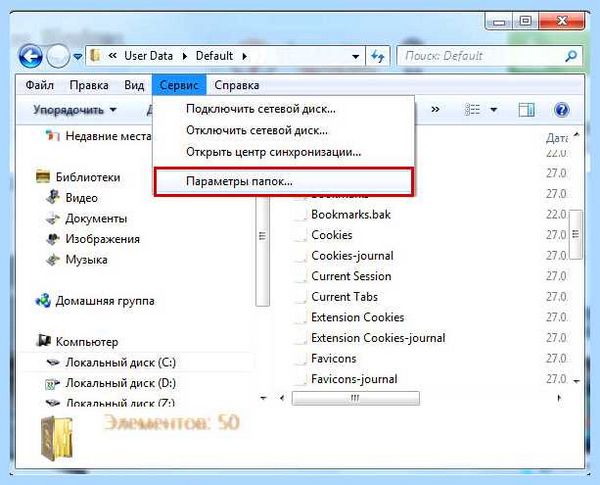The width and height of the screenshot is (600, 485).
Task: Select Локальный диск (D:)
Action: (121, 383)
